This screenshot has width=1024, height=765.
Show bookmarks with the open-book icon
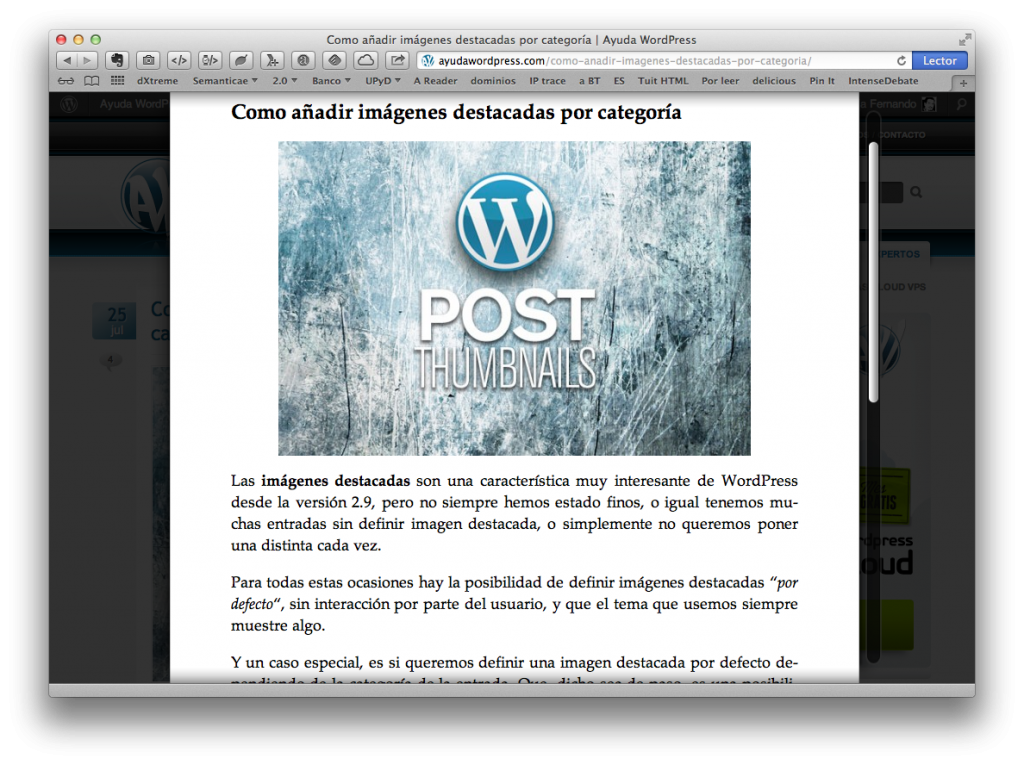pos(91,81)
